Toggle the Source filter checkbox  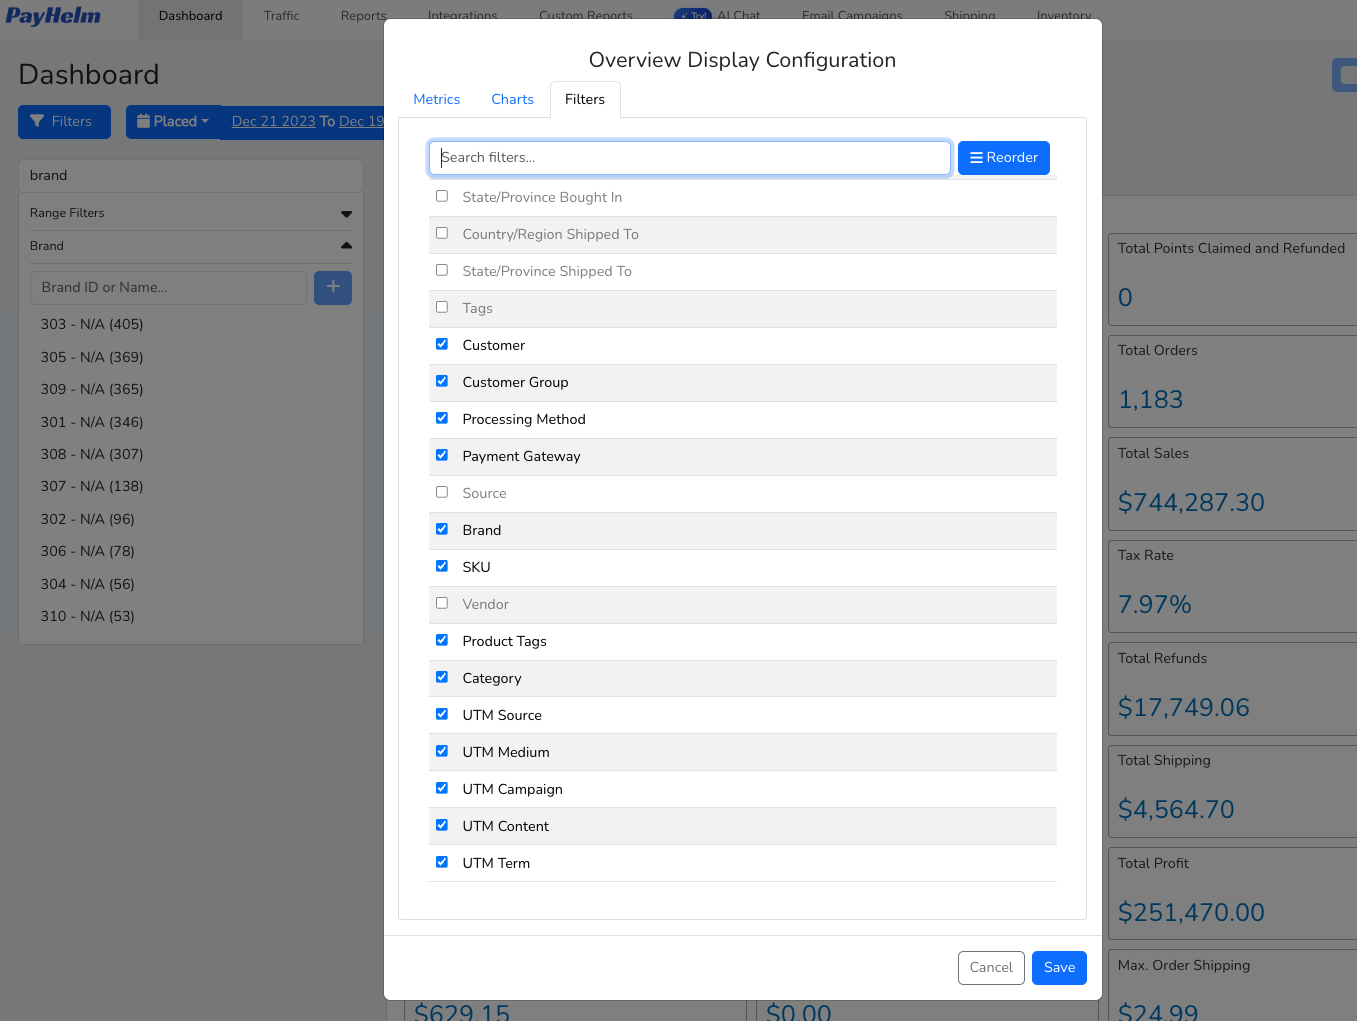(x=442, y=492)
